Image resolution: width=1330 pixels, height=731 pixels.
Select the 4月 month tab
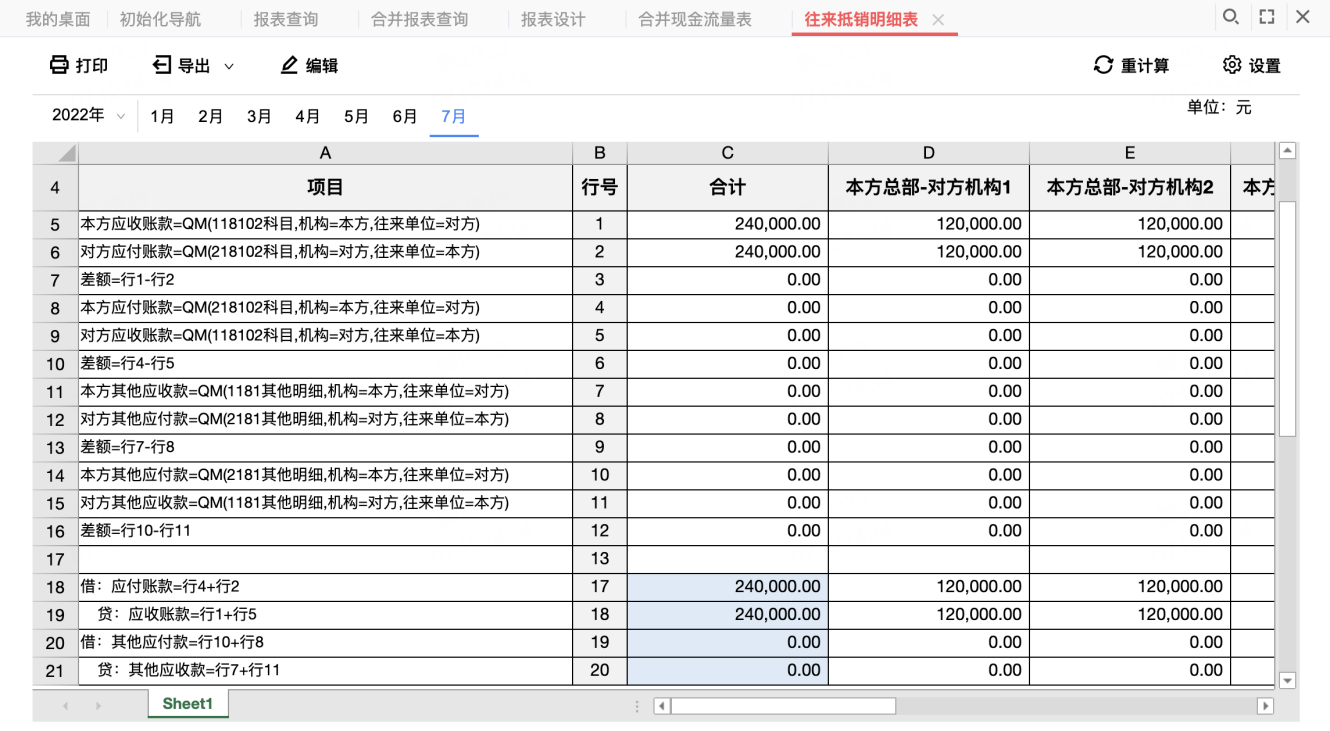click(308, 116)
